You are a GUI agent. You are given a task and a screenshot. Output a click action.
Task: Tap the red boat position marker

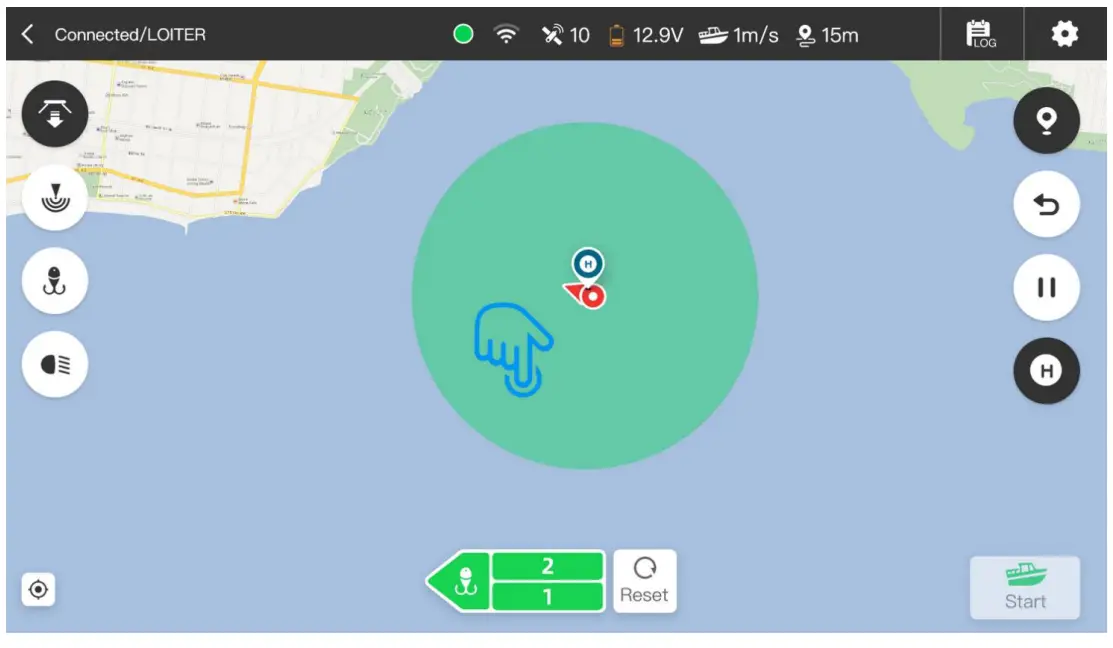tap(586, 295)
